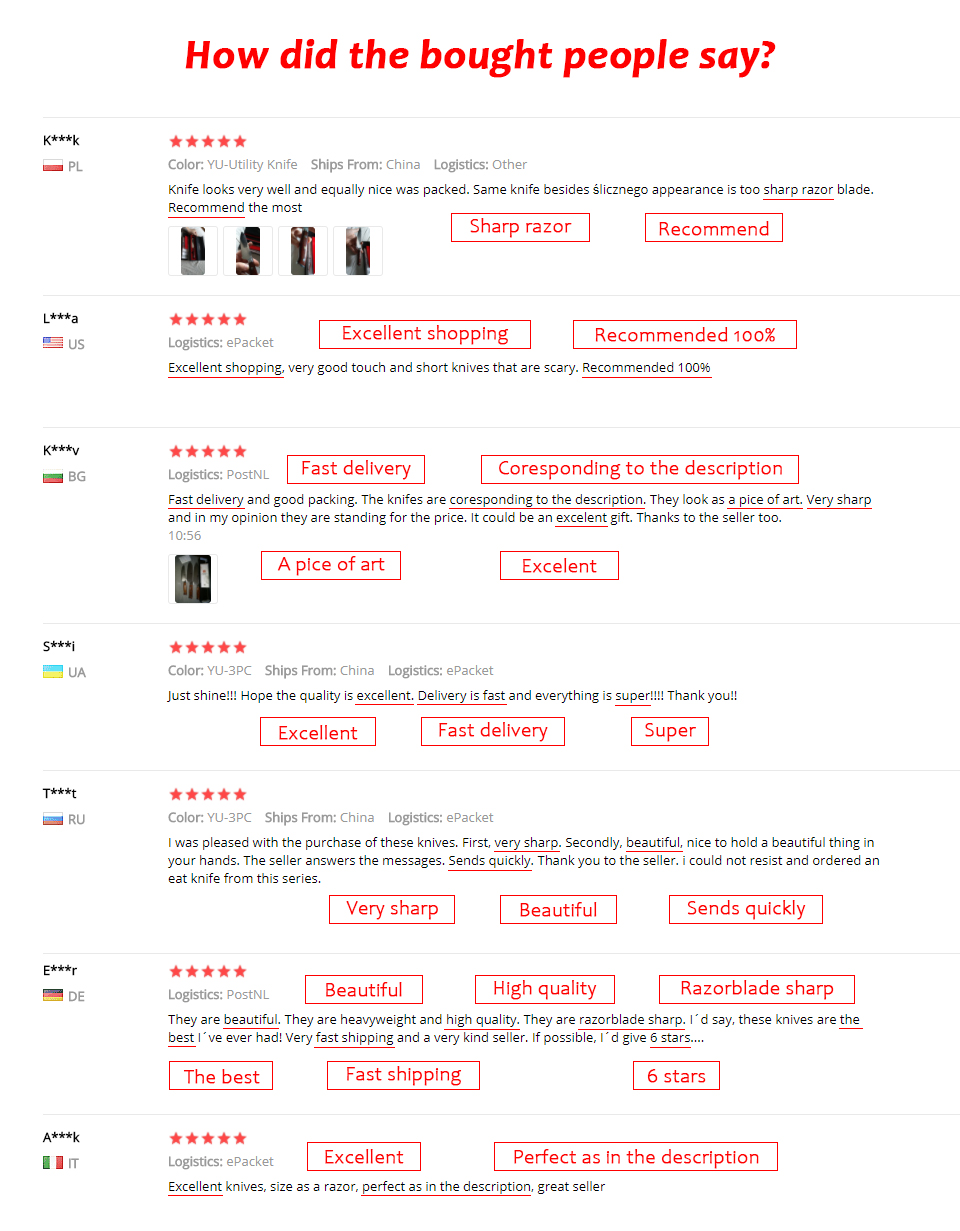Open the knife photo thumbnail in K***v's review
Viewport: 960px width, 1231px height.
[x=193, y=579]
